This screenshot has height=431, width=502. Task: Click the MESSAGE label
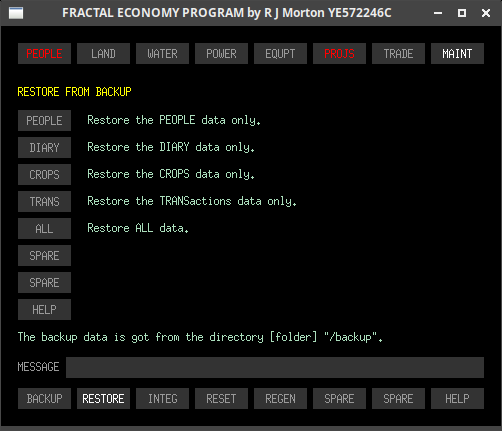point(38,367)
